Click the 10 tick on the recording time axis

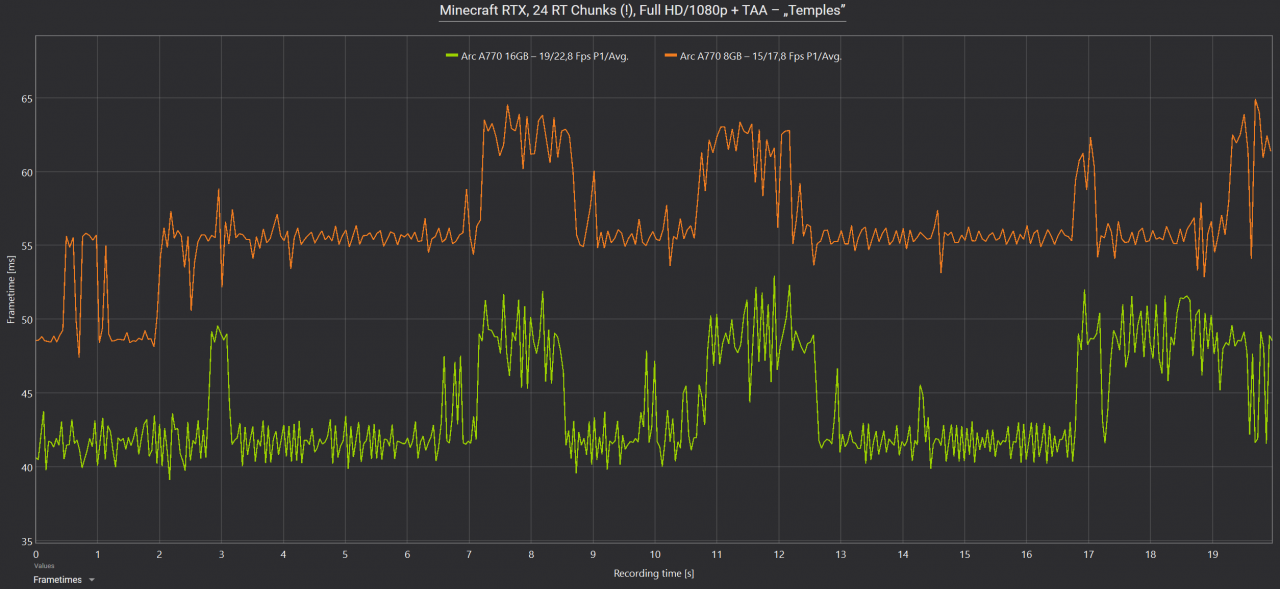pos(655,553)
